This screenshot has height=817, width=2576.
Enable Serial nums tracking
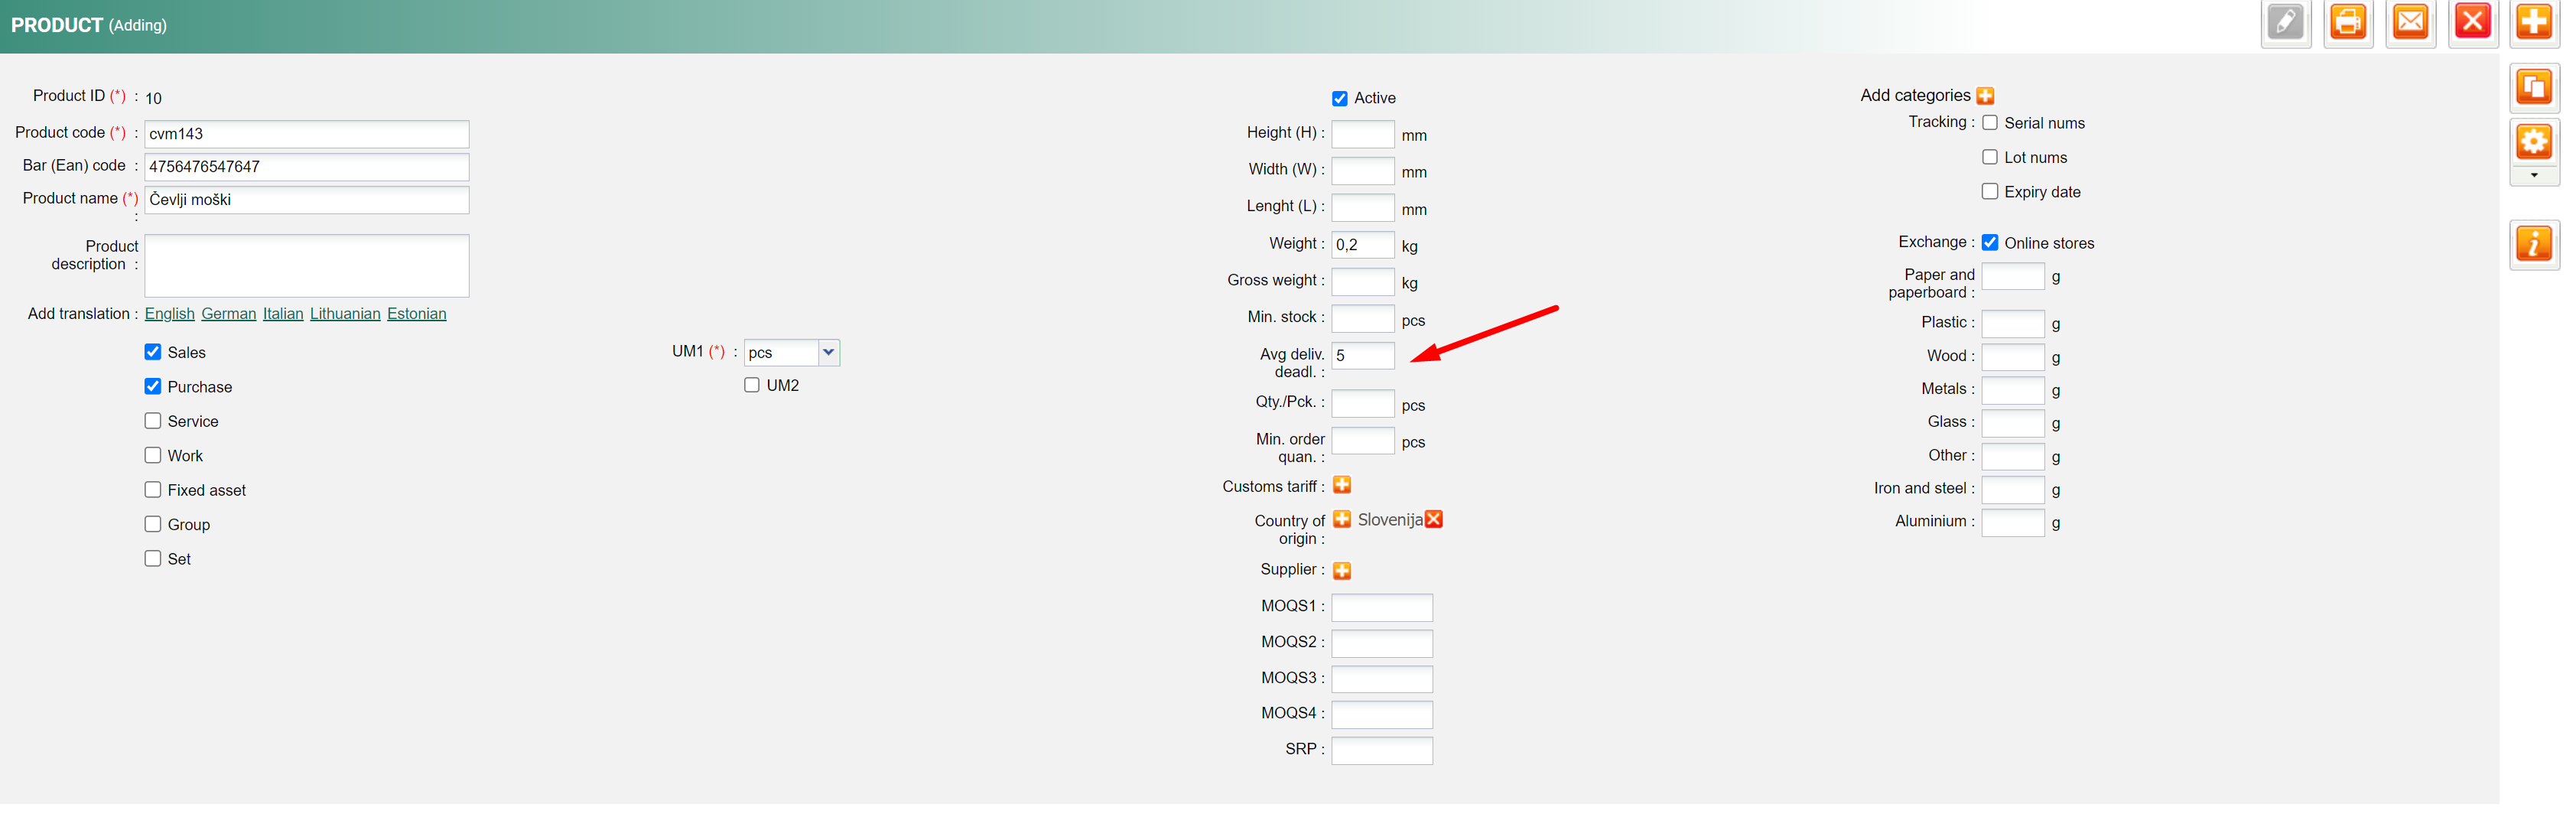[1990, 123]
